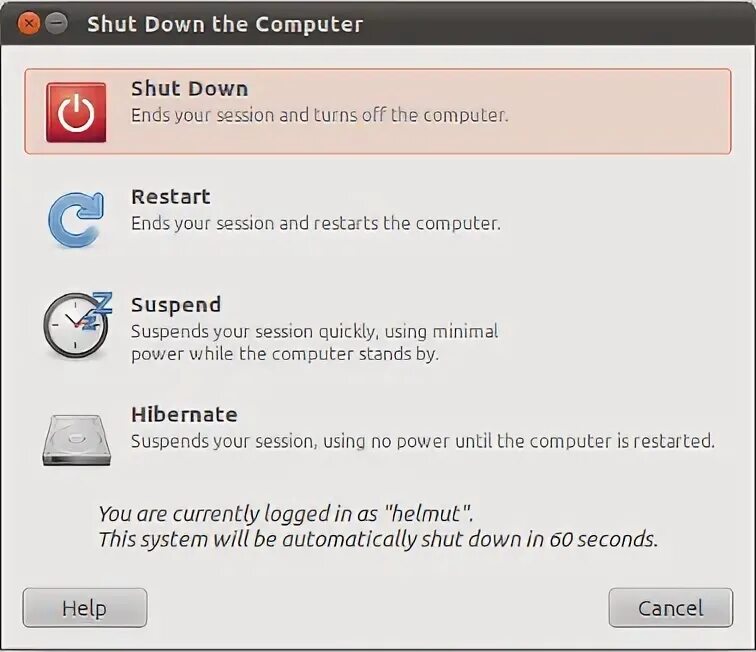Close the dialog with the orange X

click(29, 23)
